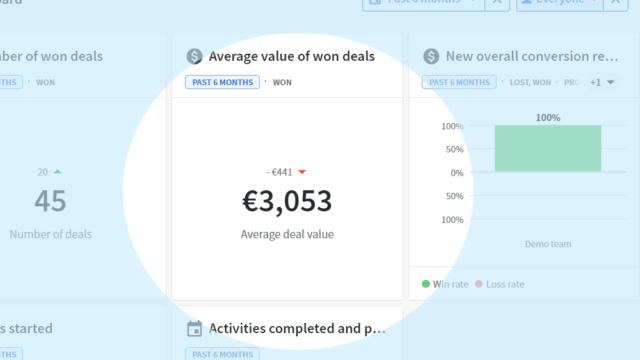Select PAST 6 MONTHS tag on Average value card
640x360 pixels.
tap(222, 82)
